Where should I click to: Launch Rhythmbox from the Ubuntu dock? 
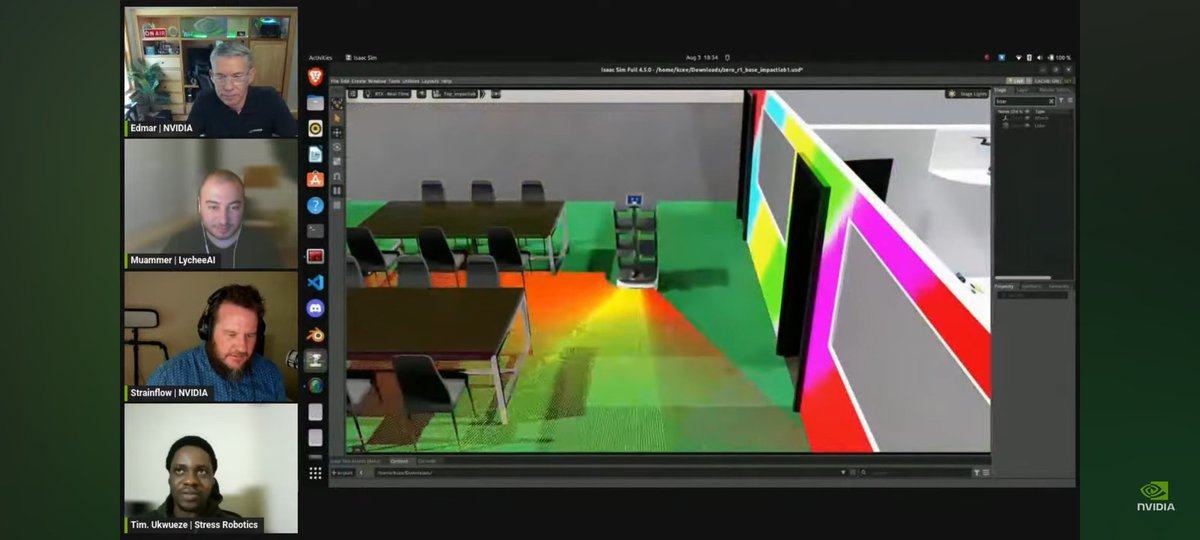pyautogui.click(x=315, y=127)
